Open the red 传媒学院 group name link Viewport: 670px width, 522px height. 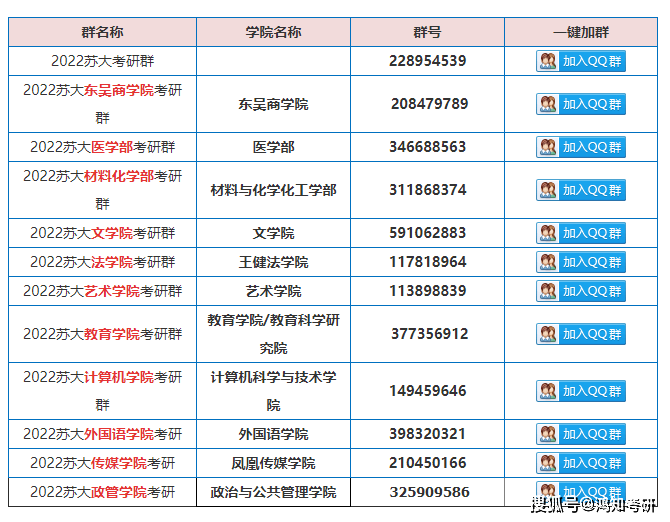coord(119,463)
